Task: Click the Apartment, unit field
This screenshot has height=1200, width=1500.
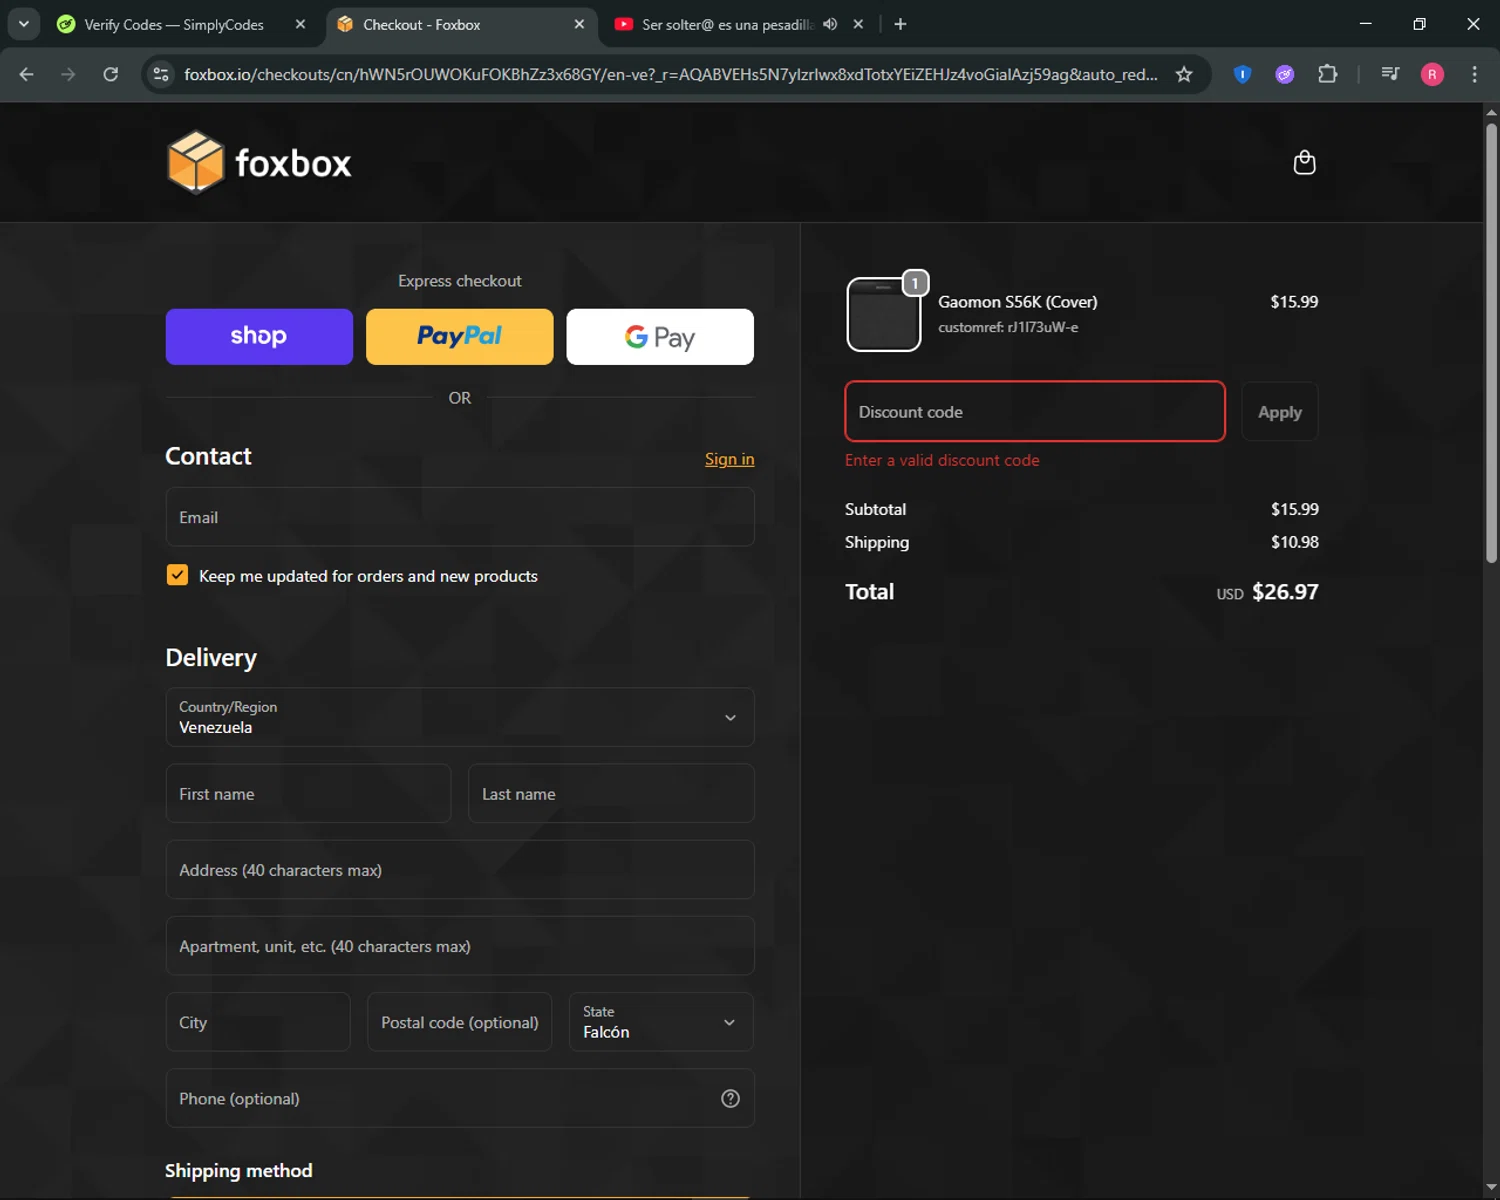Action: (x=460, y=946)
